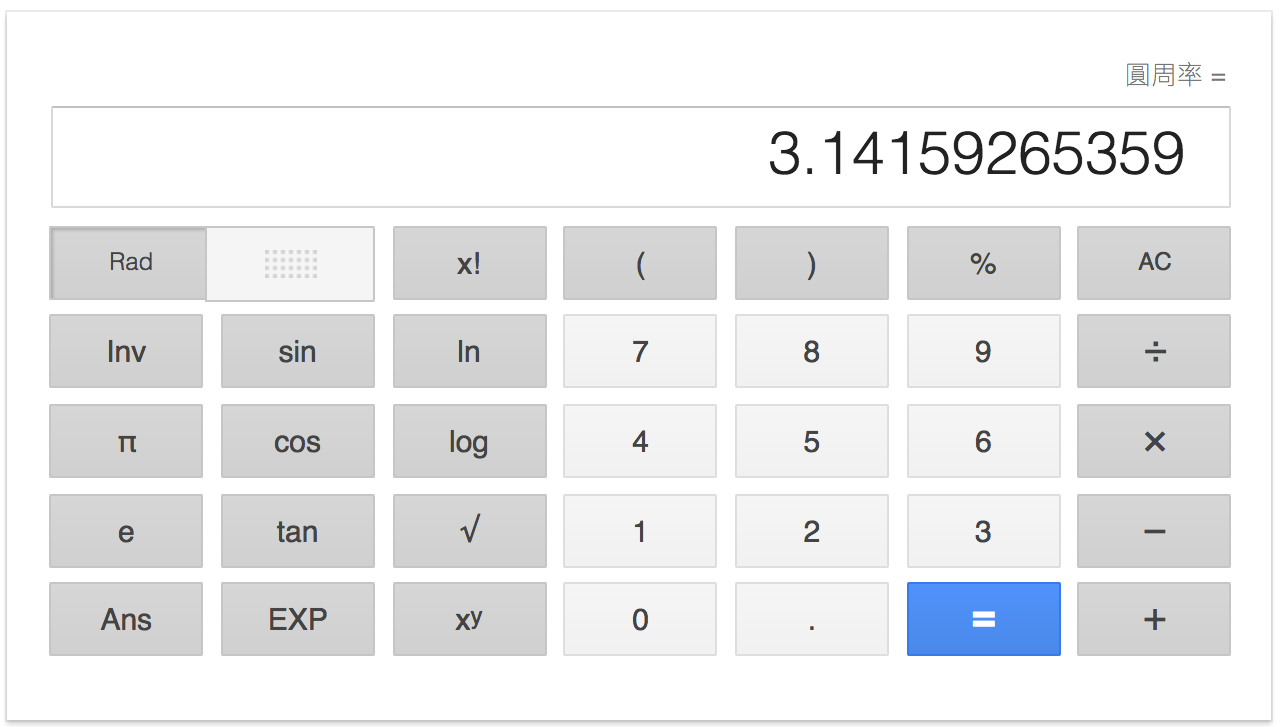Insert the previous answer with Ans
Image resolution: width=1282 pixels, height=727 pixels.
click(x=126, y=619)
